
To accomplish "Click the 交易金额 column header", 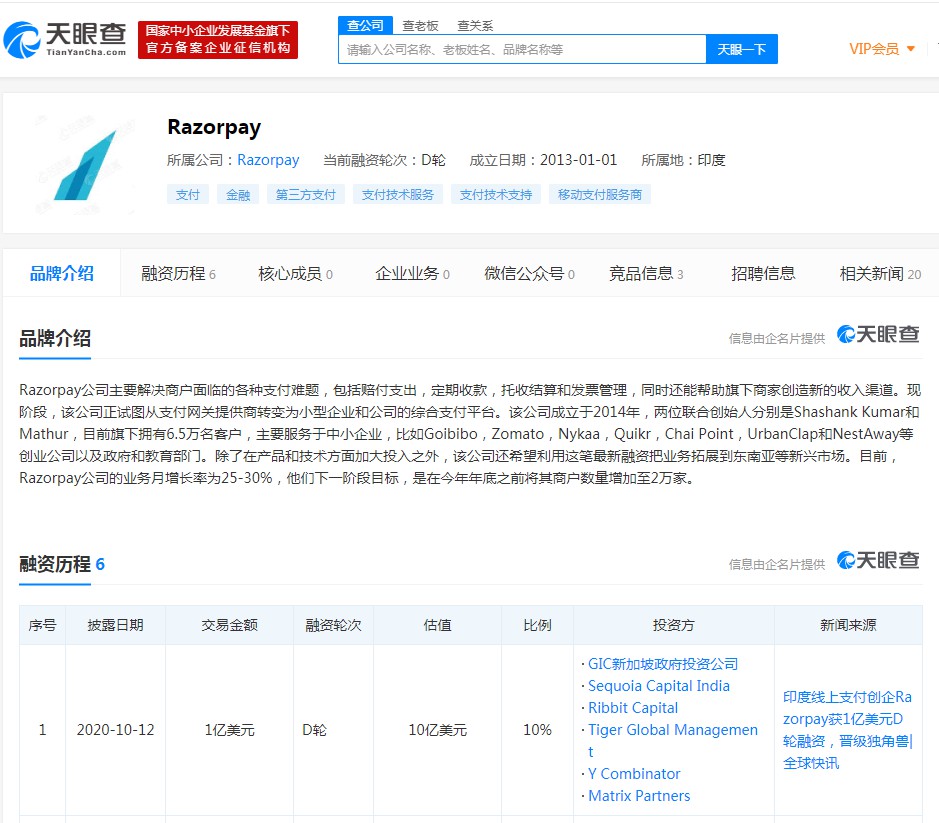I will pos(229,625).
